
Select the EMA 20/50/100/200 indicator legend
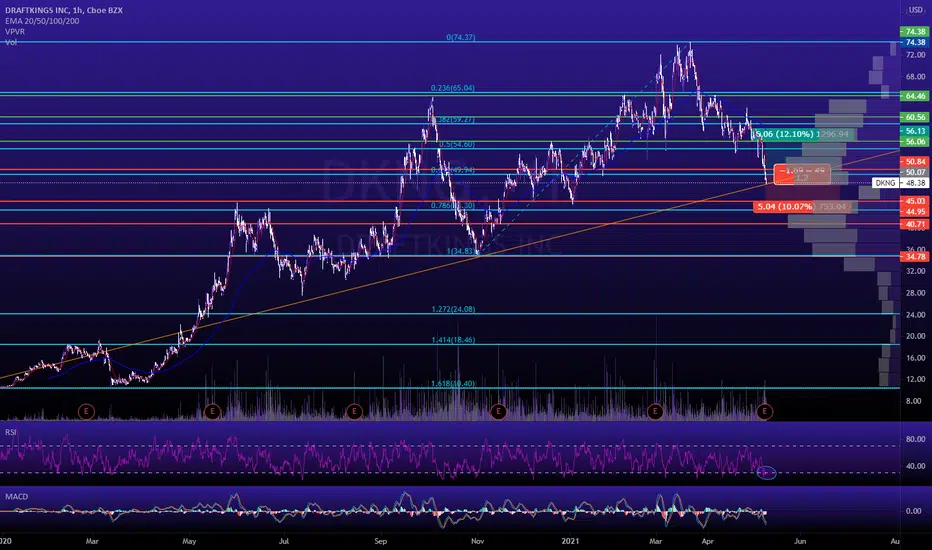tap(42, 21)
